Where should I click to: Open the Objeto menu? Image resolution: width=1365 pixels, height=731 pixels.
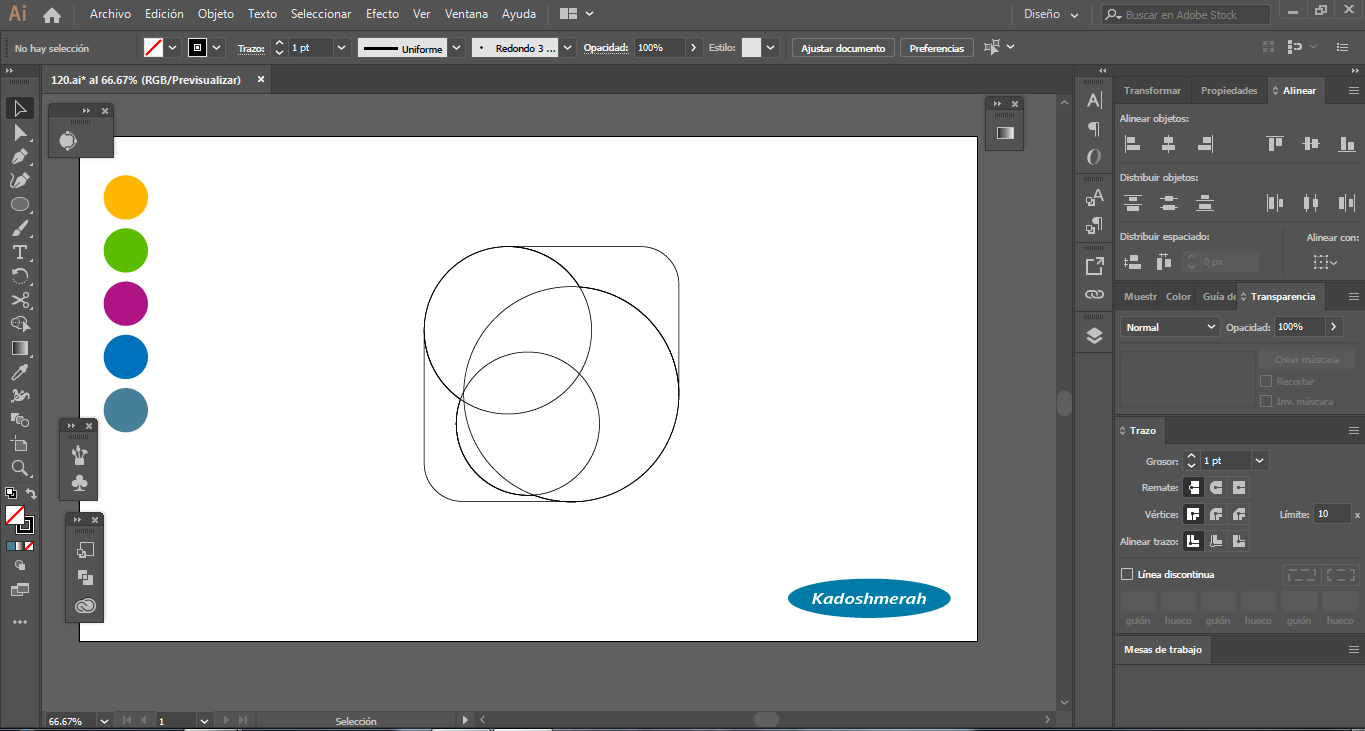(216, 14)
